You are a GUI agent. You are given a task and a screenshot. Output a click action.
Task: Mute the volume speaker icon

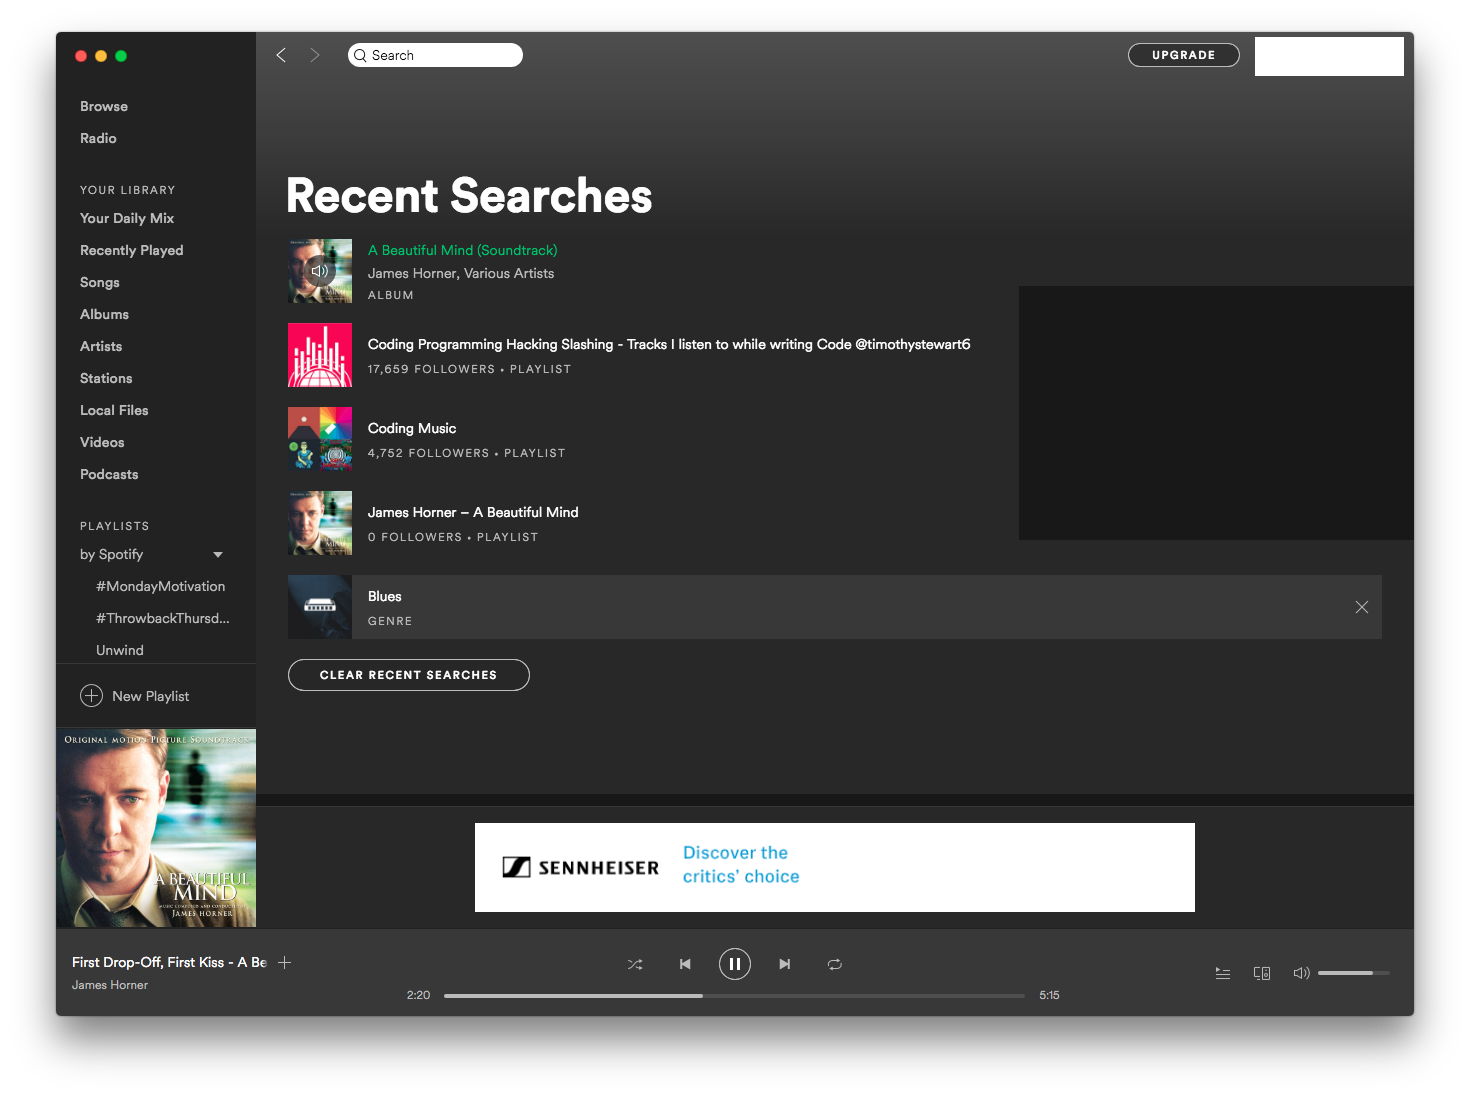(1301, 973)
